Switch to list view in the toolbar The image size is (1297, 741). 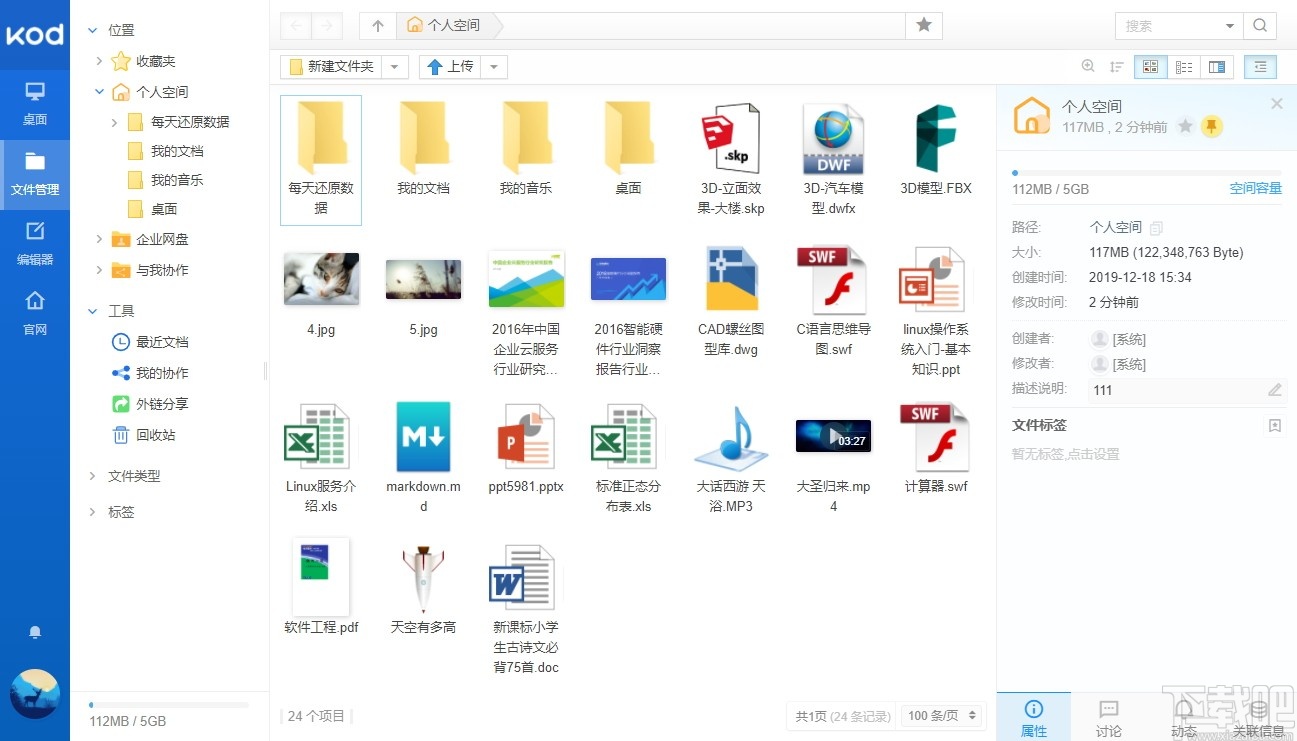1183,66
